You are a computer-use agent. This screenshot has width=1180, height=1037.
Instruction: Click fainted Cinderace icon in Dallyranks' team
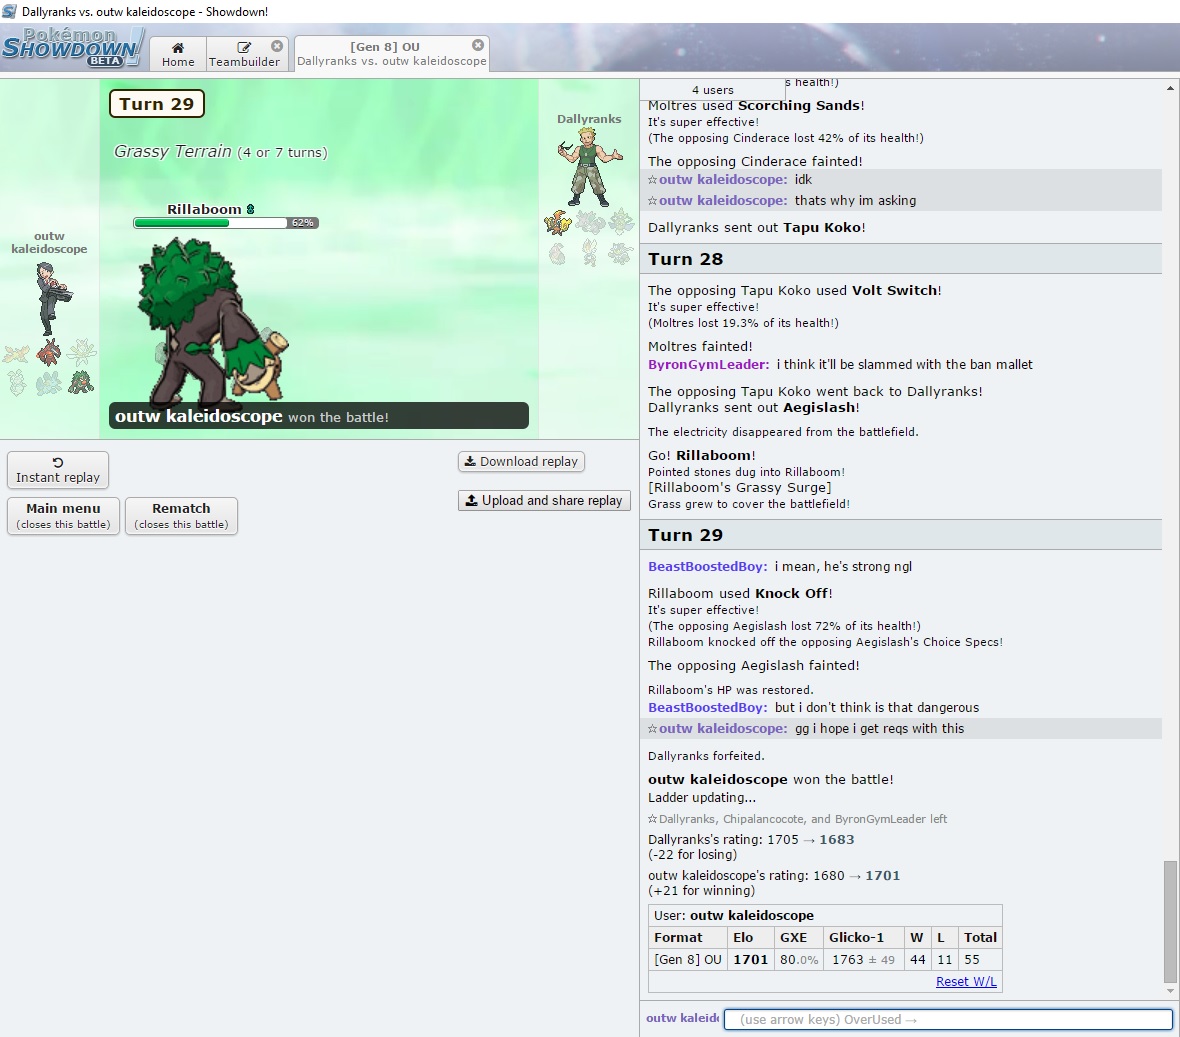589,253
